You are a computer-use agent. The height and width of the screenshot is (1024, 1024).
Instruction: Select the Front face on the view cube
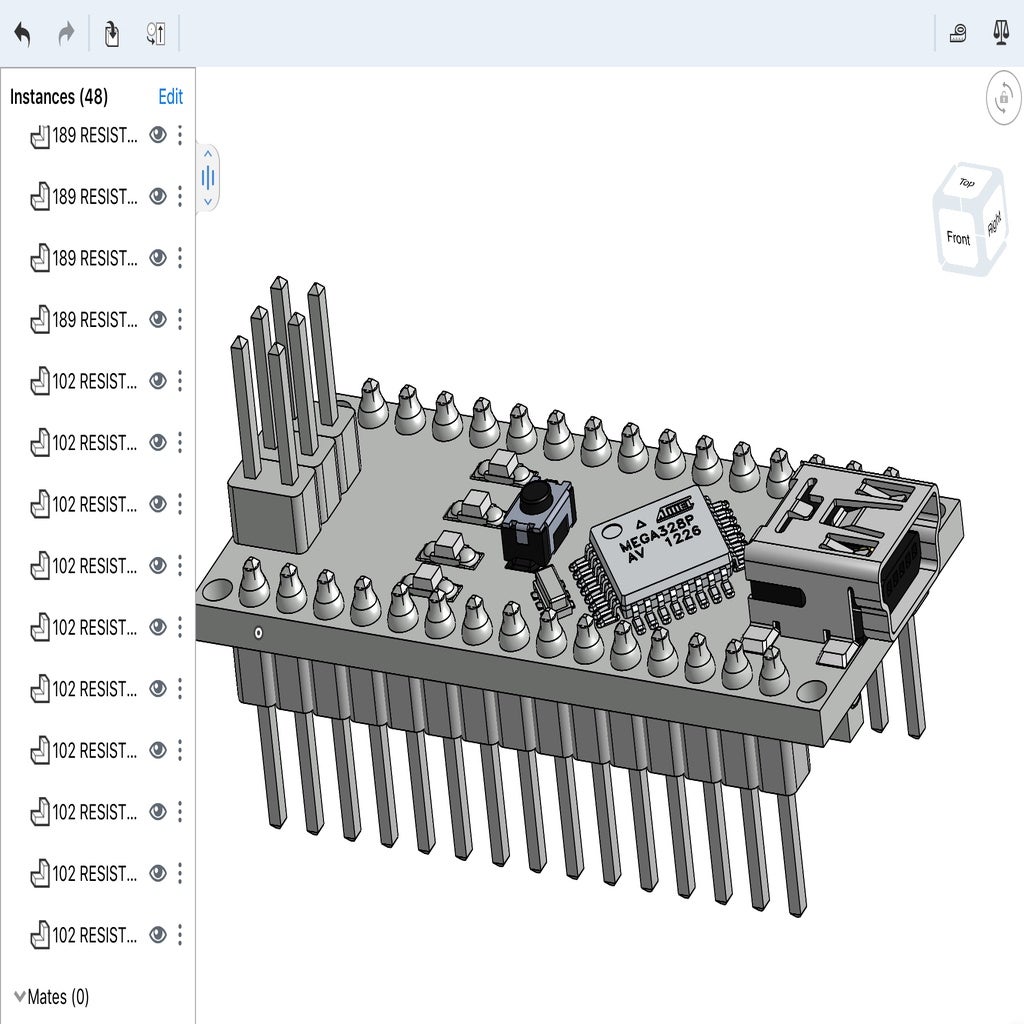tap(958, 238)
